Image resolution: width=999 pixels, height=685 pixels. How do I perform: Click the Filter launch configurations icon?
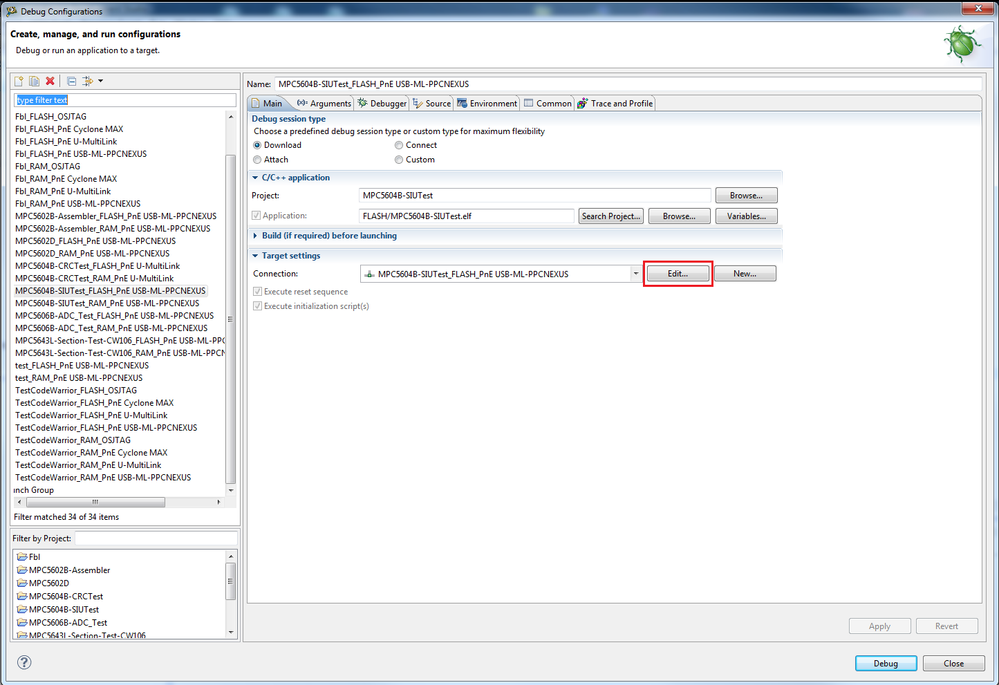coord(88,81)
